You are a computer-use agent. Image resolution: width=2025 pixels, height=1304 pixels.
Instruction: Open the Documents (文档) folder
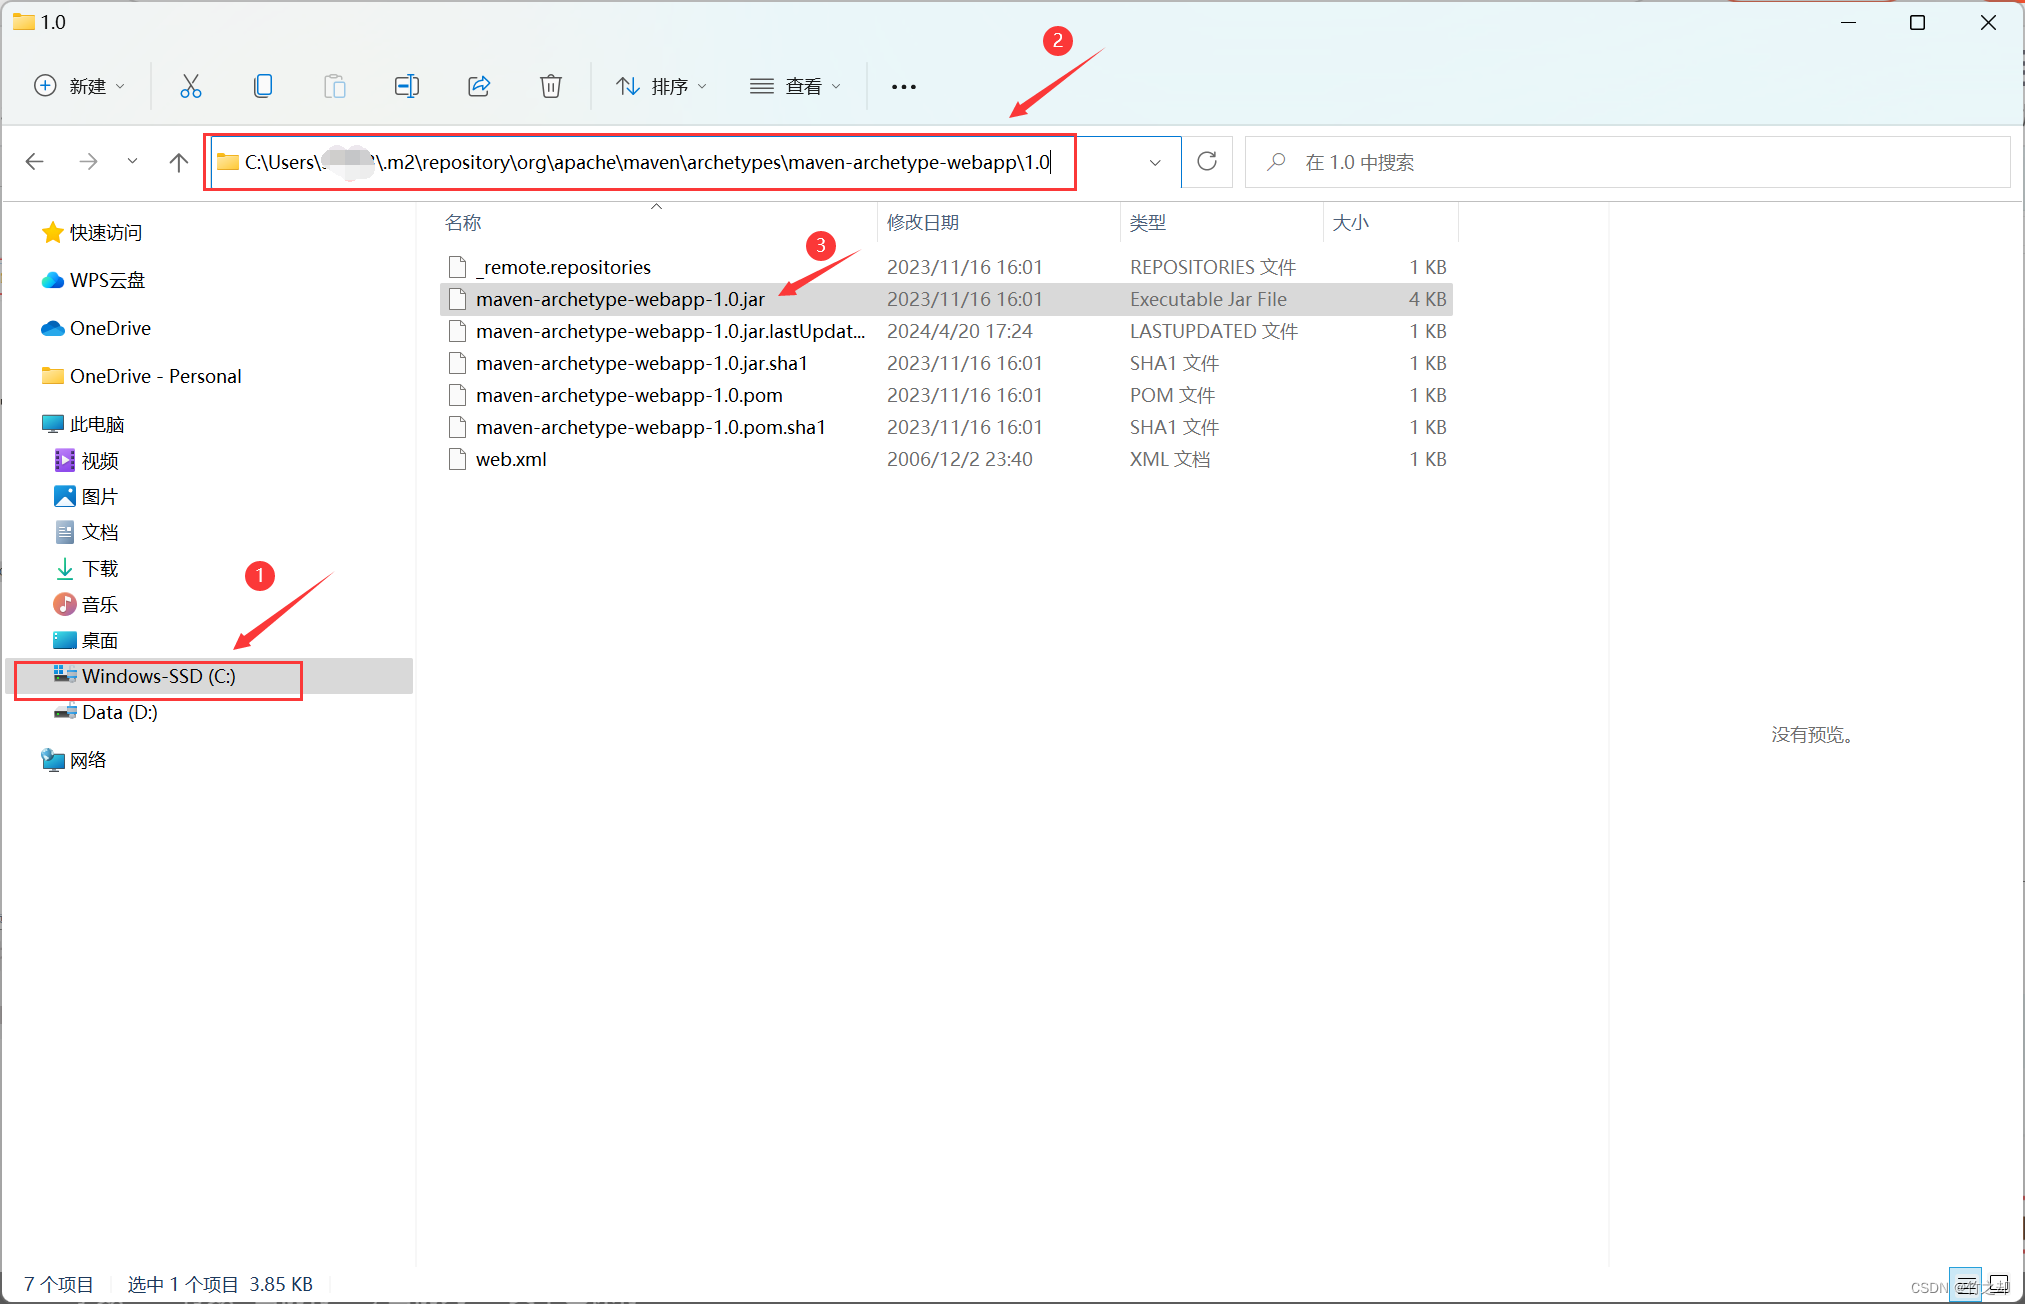point(86,532)
